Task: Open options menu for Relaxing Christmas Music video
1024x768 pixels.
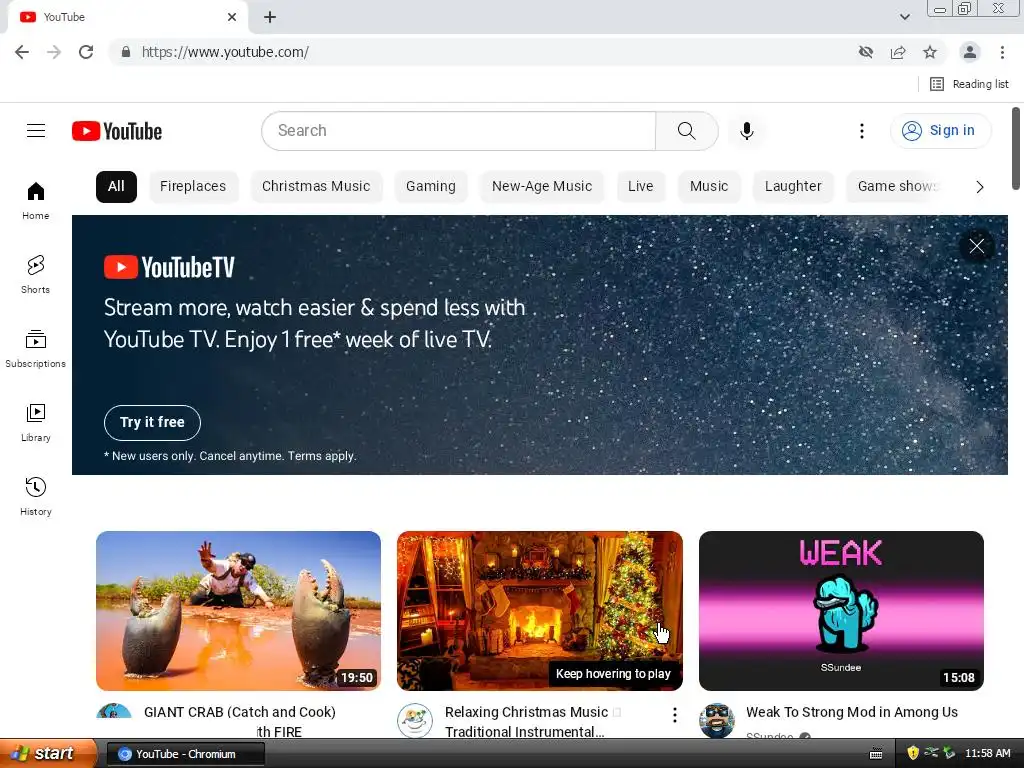Action: pos(675,715)
